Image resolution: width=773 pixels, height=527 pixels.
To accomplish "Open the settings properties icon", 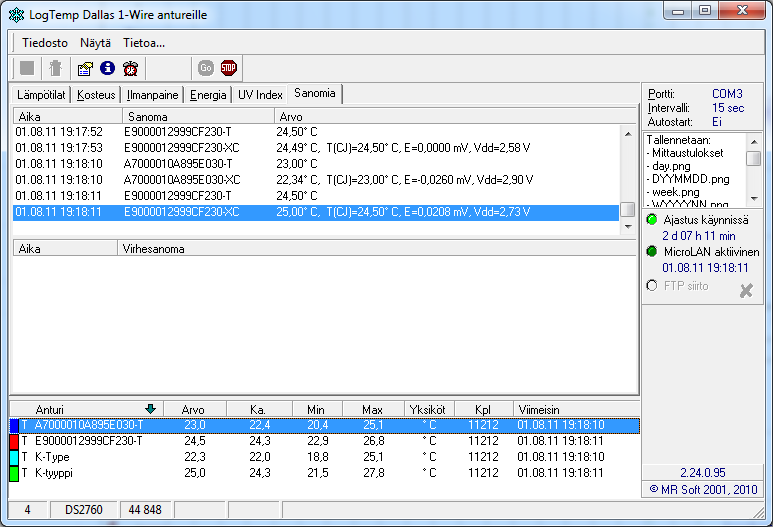I will [x=85, y=68].
